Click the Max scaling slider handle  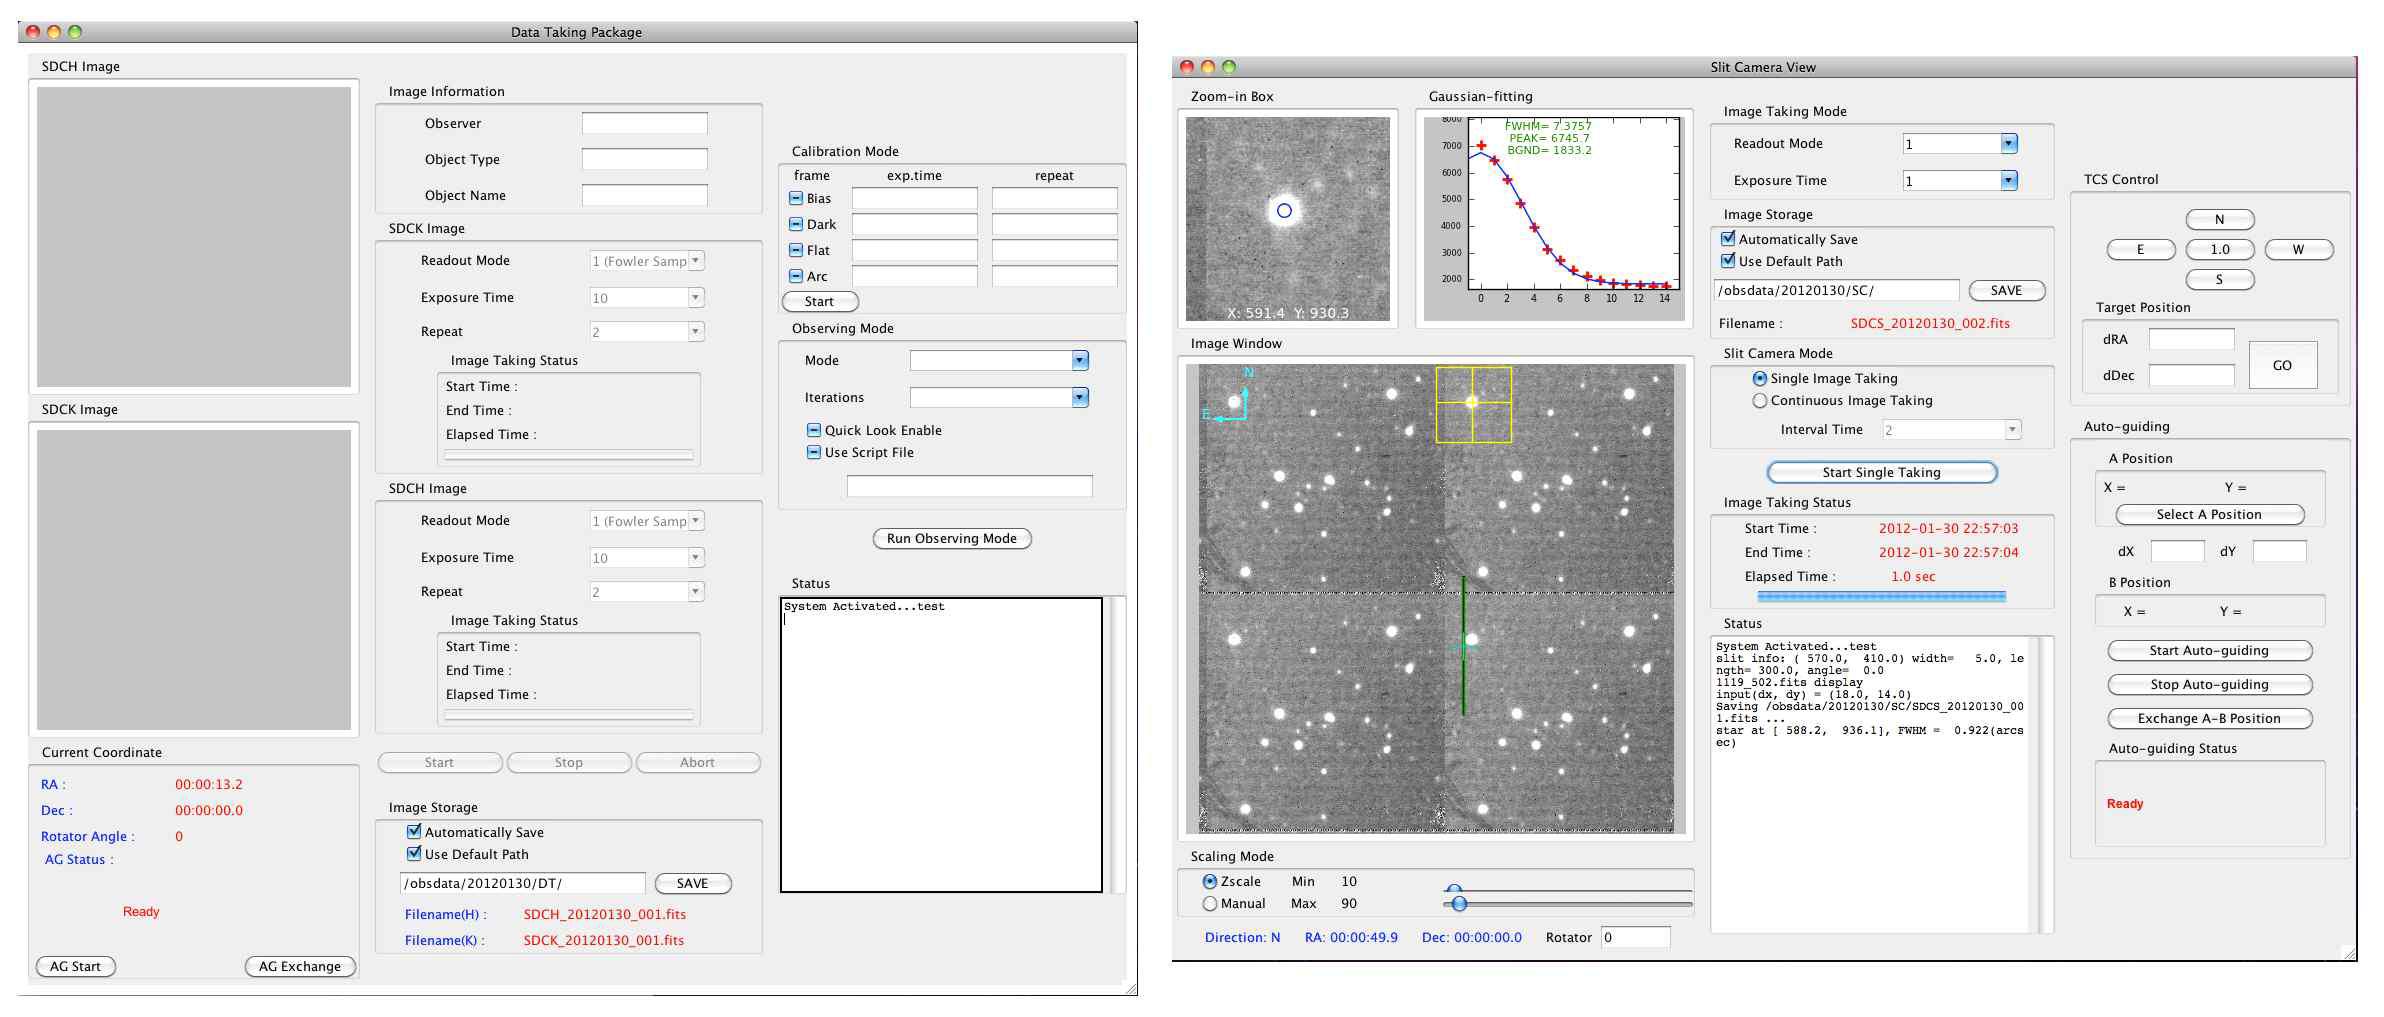coord(1459,903)
